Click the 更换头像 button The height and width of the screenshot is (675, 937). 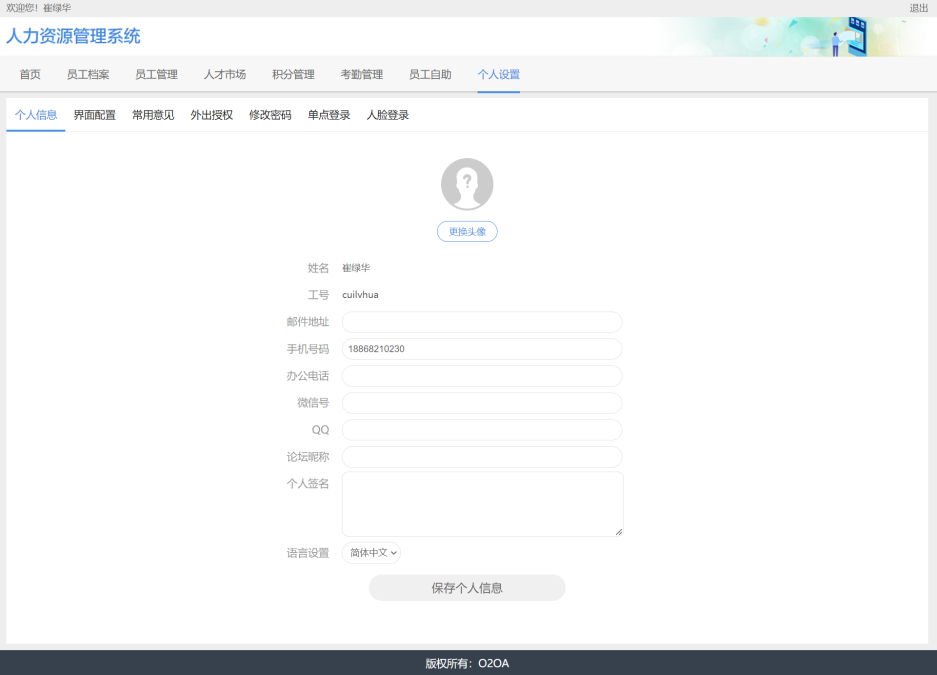tap(467, 231)
